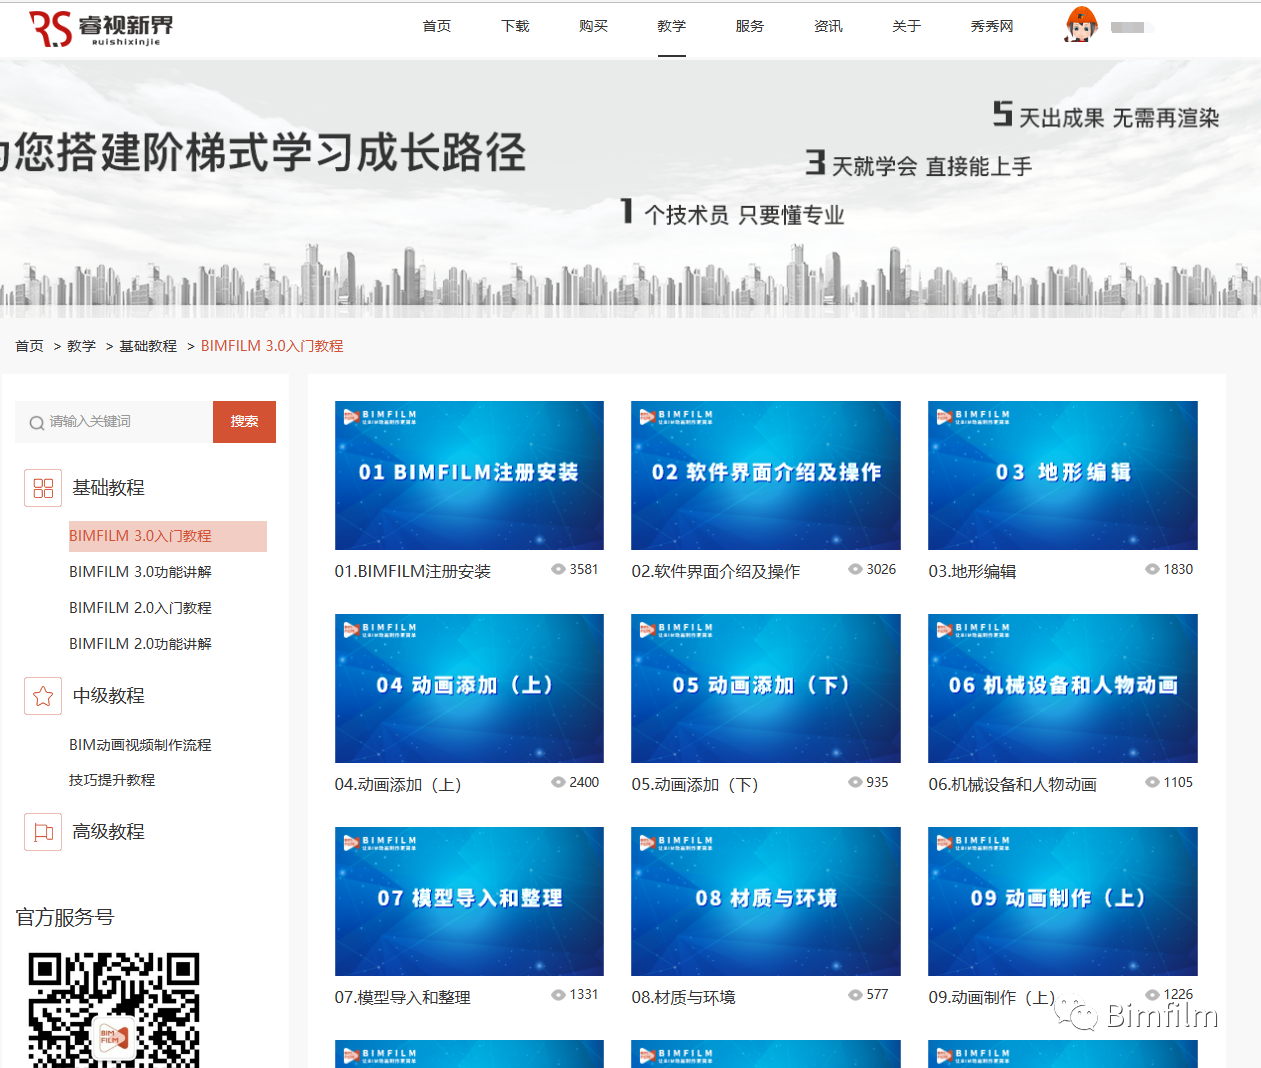Image resolution: width=1261 pixels, height=1068 pixels.
Task: Click the 03.地形编辑 title text
Action: click(x=972, y=572)
